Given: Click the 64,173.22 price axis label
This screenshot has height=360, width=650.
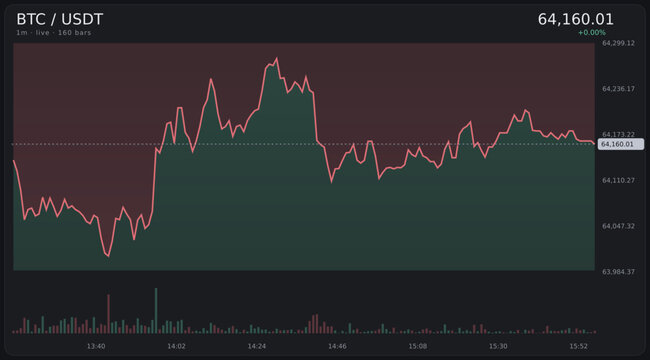Looking at the screenshot, I should pyautogui.click(x=618, y=134).
